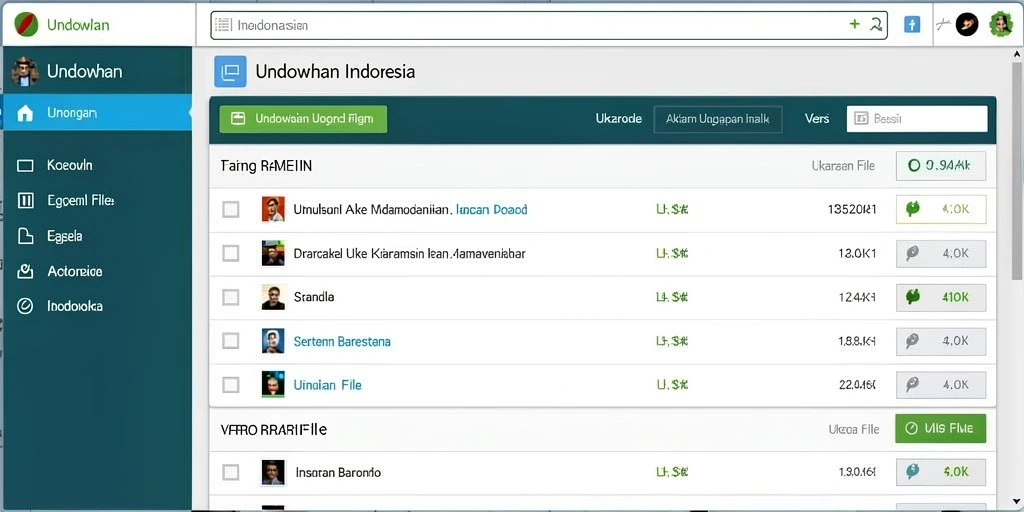Open the Uinoian File link
Image resolution: width=1024 pixels, height=512 pixels.
327,385
